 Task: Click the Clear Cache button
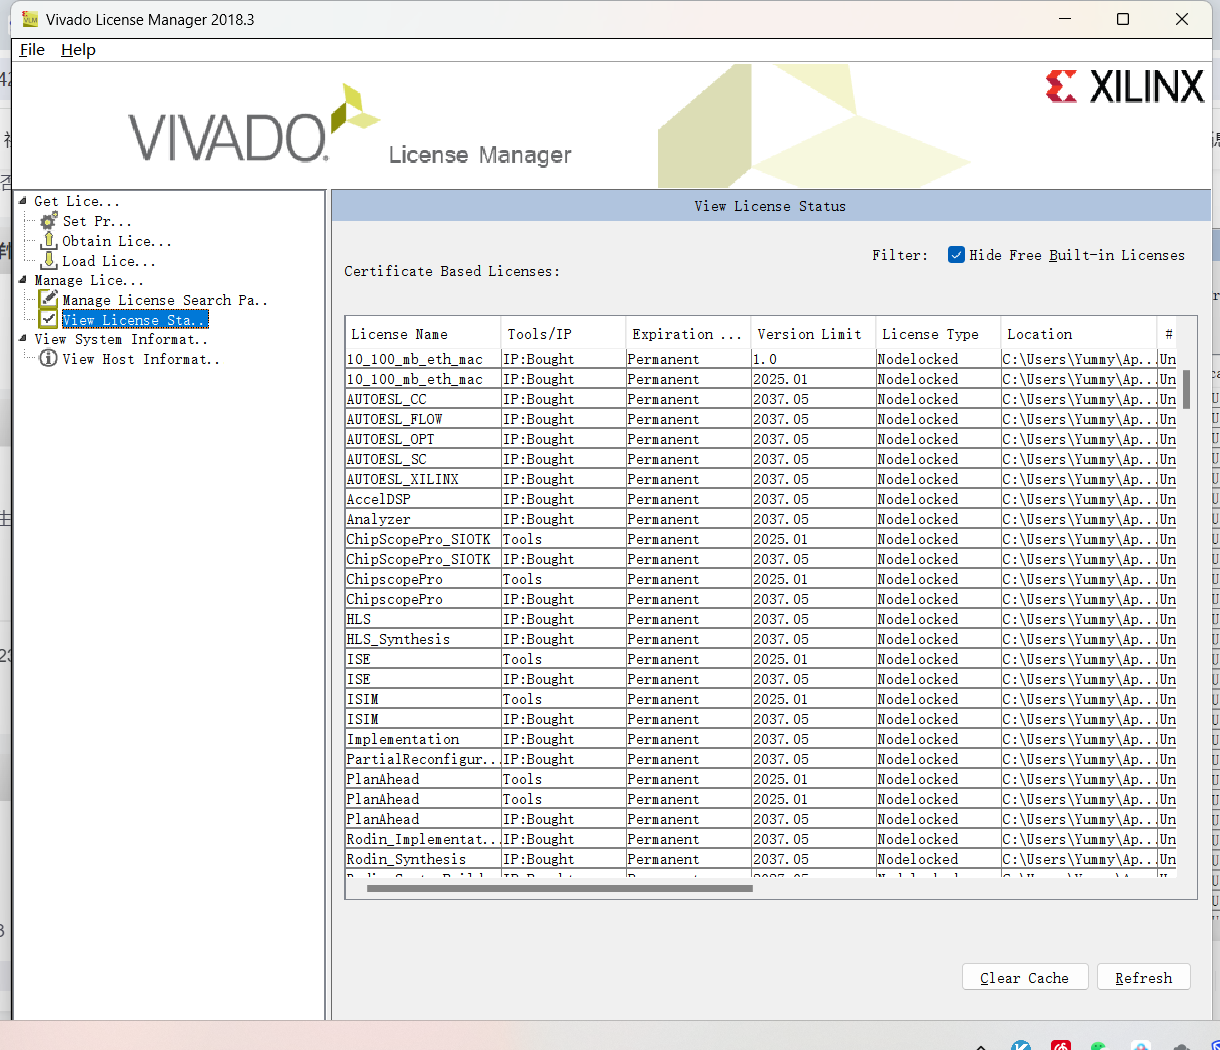pos(1024,977)
